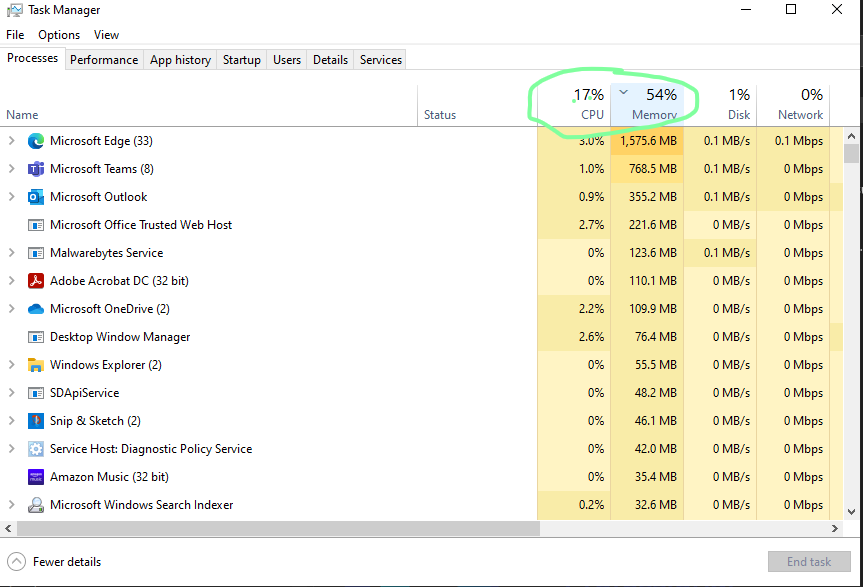Click the Snip & Sketch icon

click(36, 421)
